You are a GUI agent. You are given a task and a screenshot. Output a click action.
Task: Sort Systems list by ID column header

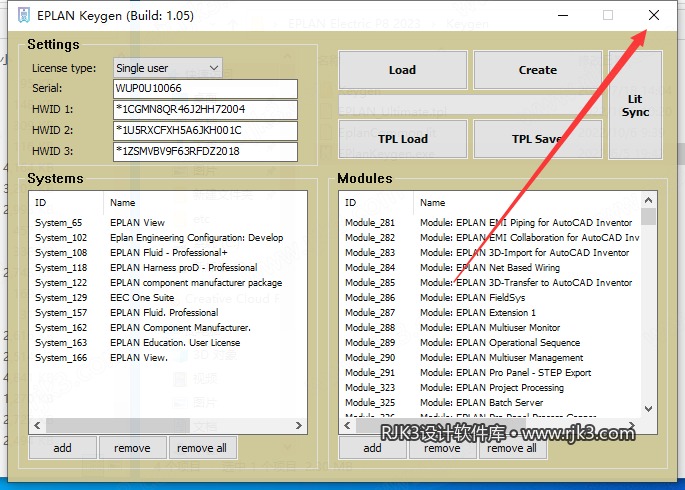click(66, 203)
